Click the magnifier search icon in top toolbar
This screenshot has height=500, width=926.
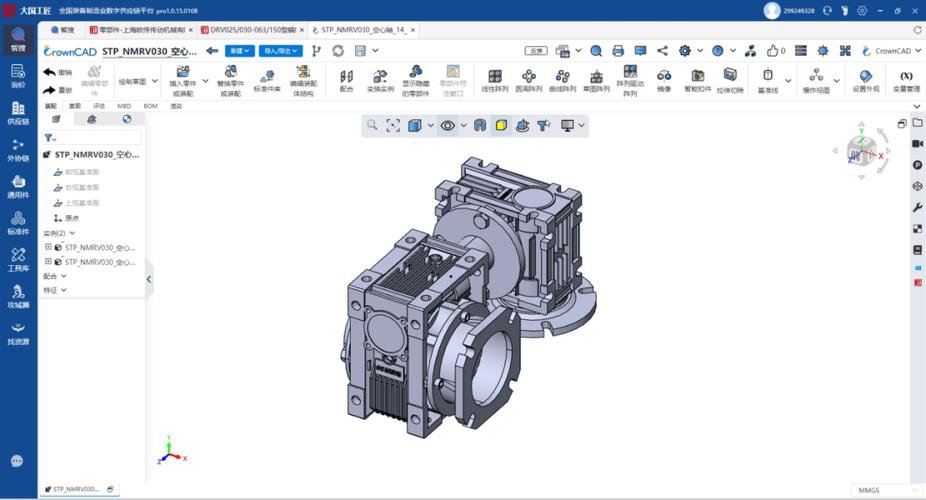596,51
